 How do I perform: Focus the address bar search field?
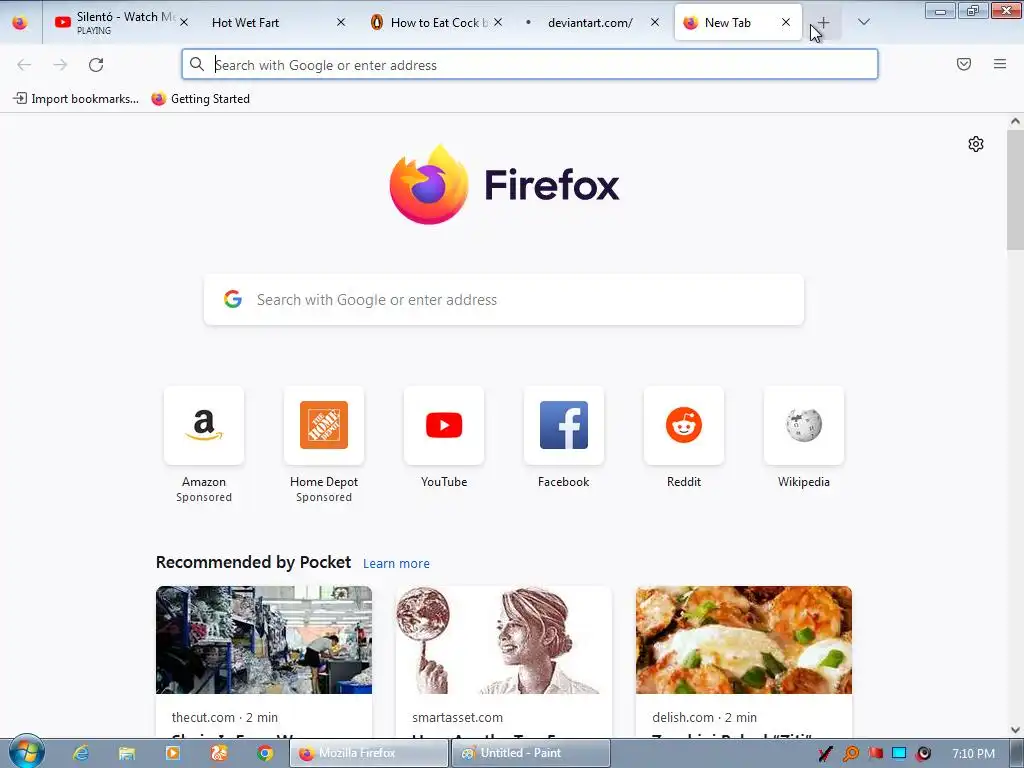coord(530,65)
